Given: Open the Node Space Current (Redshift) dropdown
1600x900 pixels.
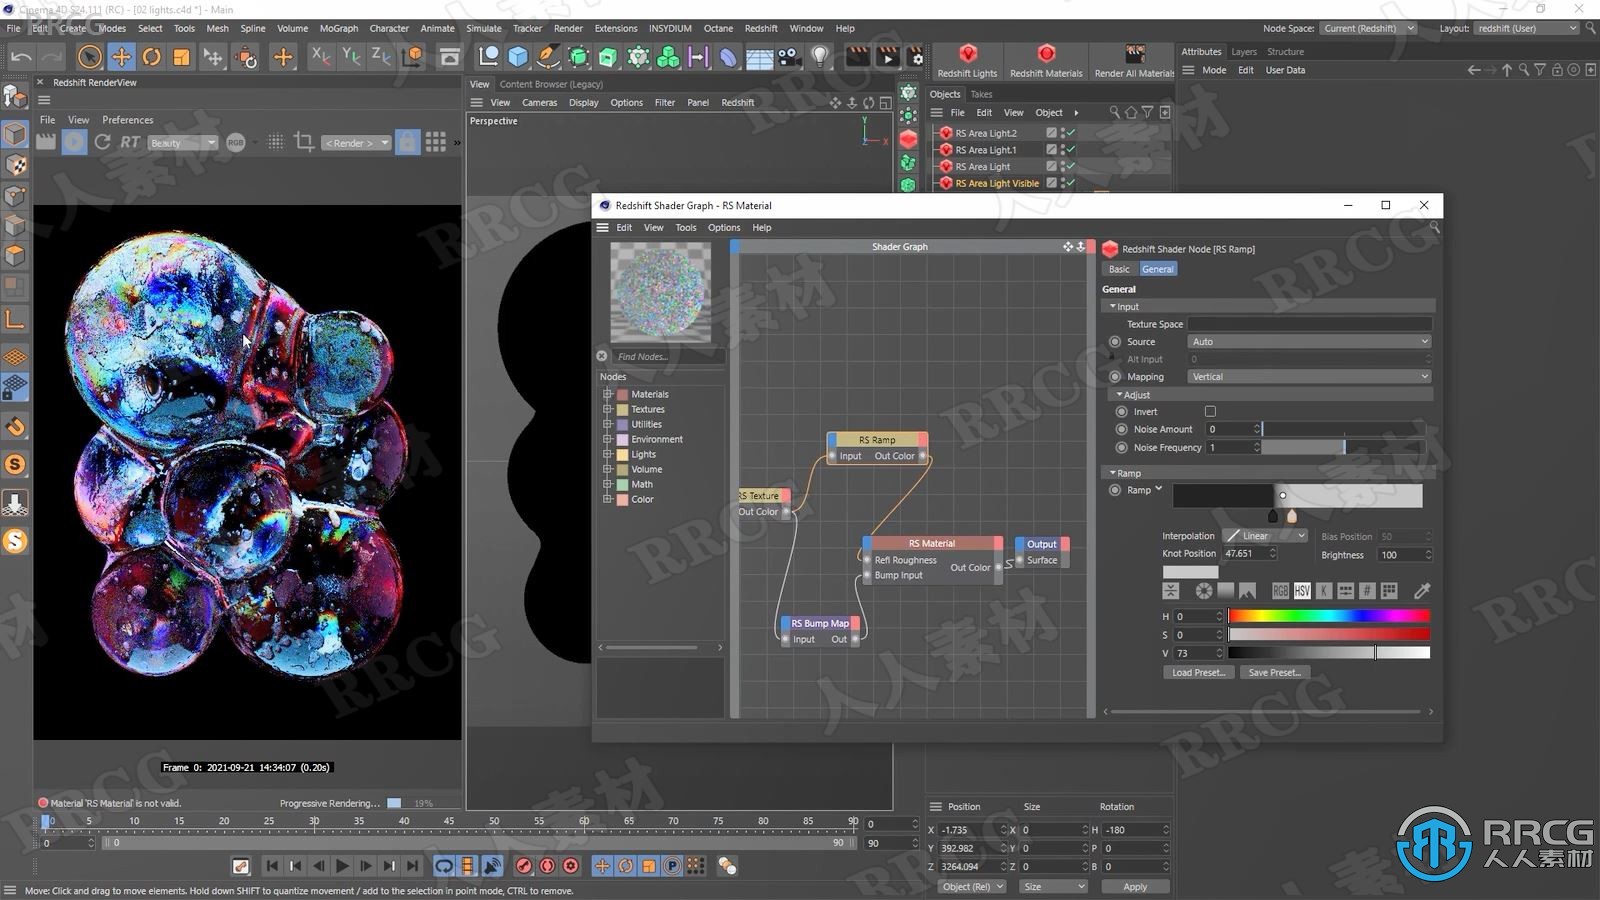Looking at the screenshot, I should coord(1368,28).
